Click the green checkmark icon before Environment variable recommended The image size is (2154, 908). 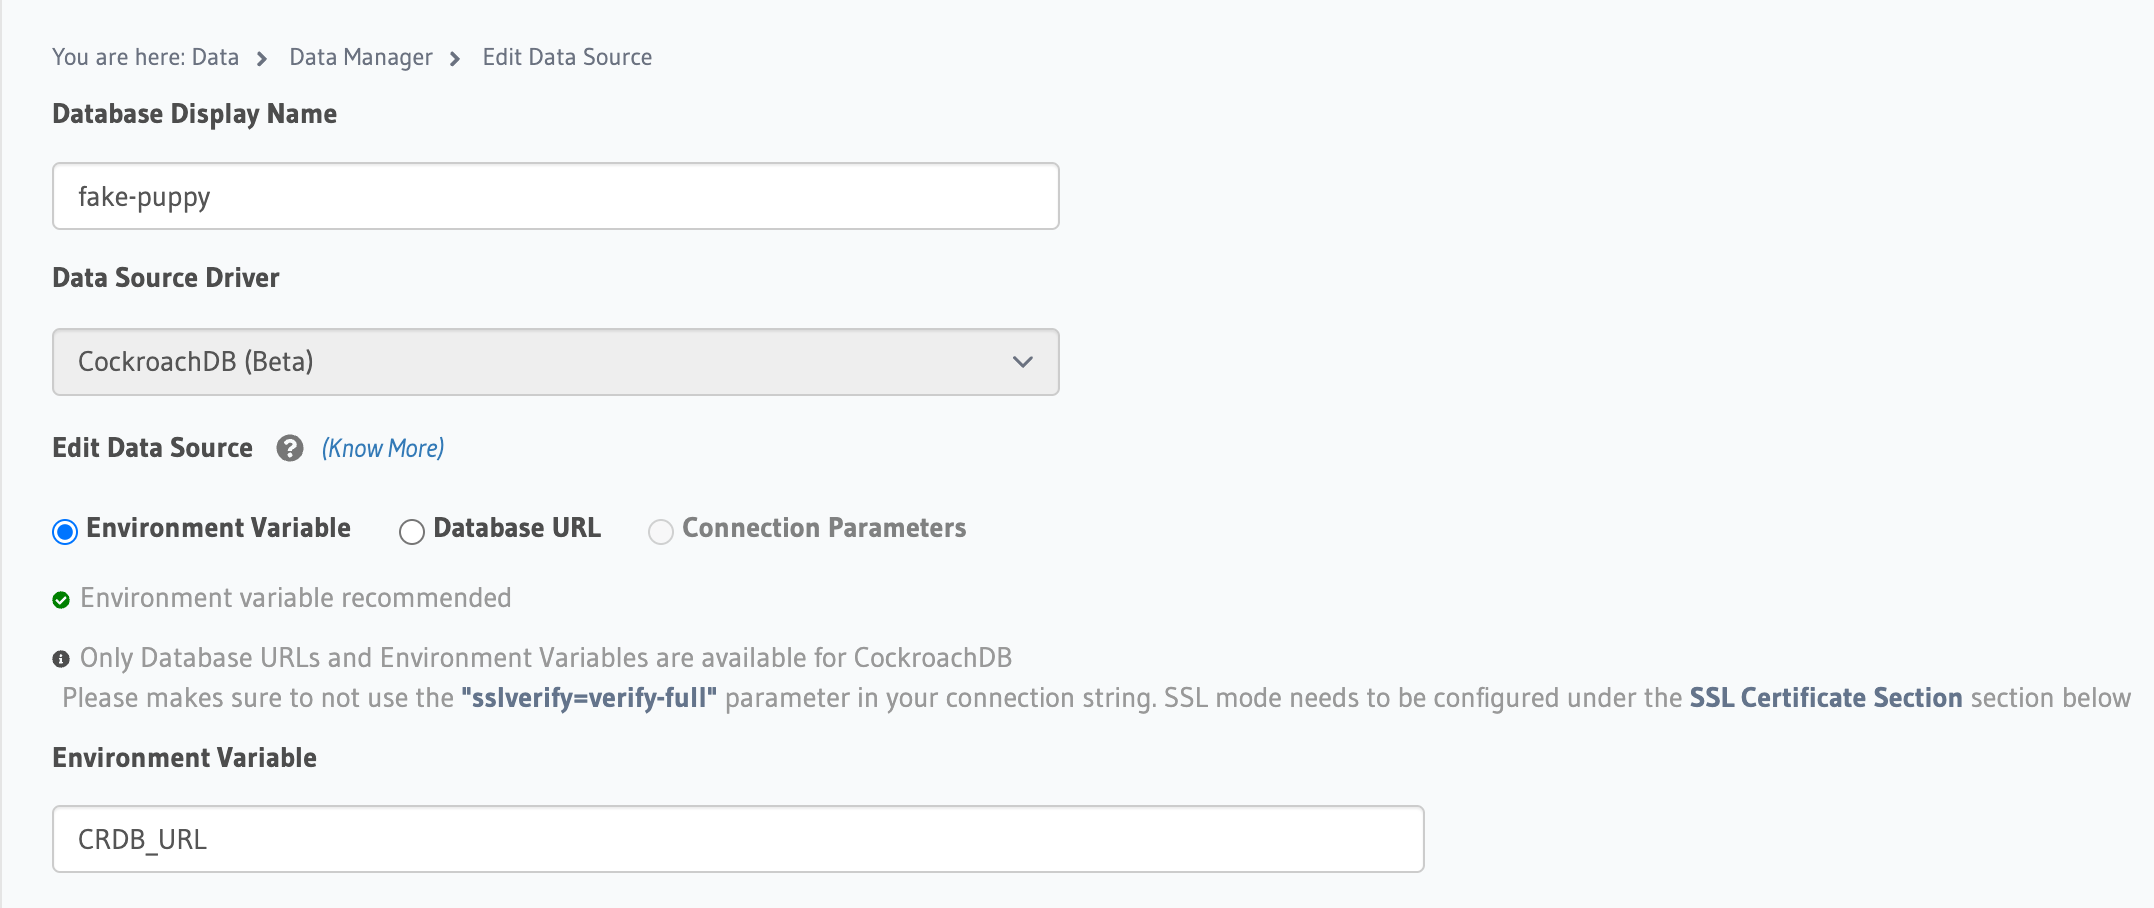[x=61, y=598]
